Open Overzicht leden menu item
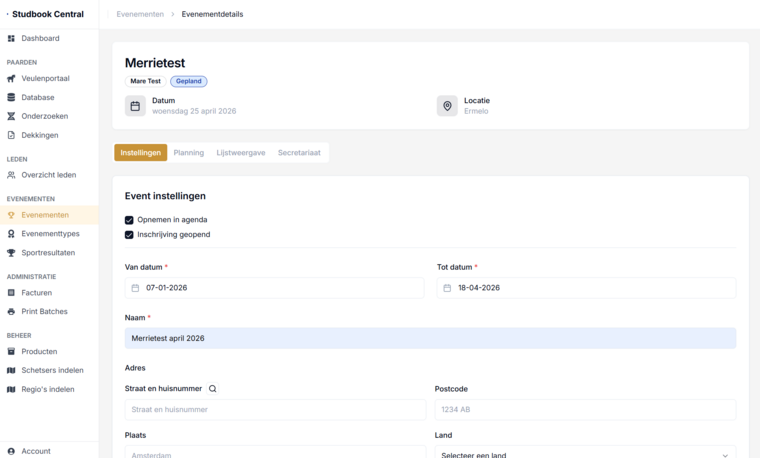The height and width of the screenshot is (458, 760). (x=49, y=175)
